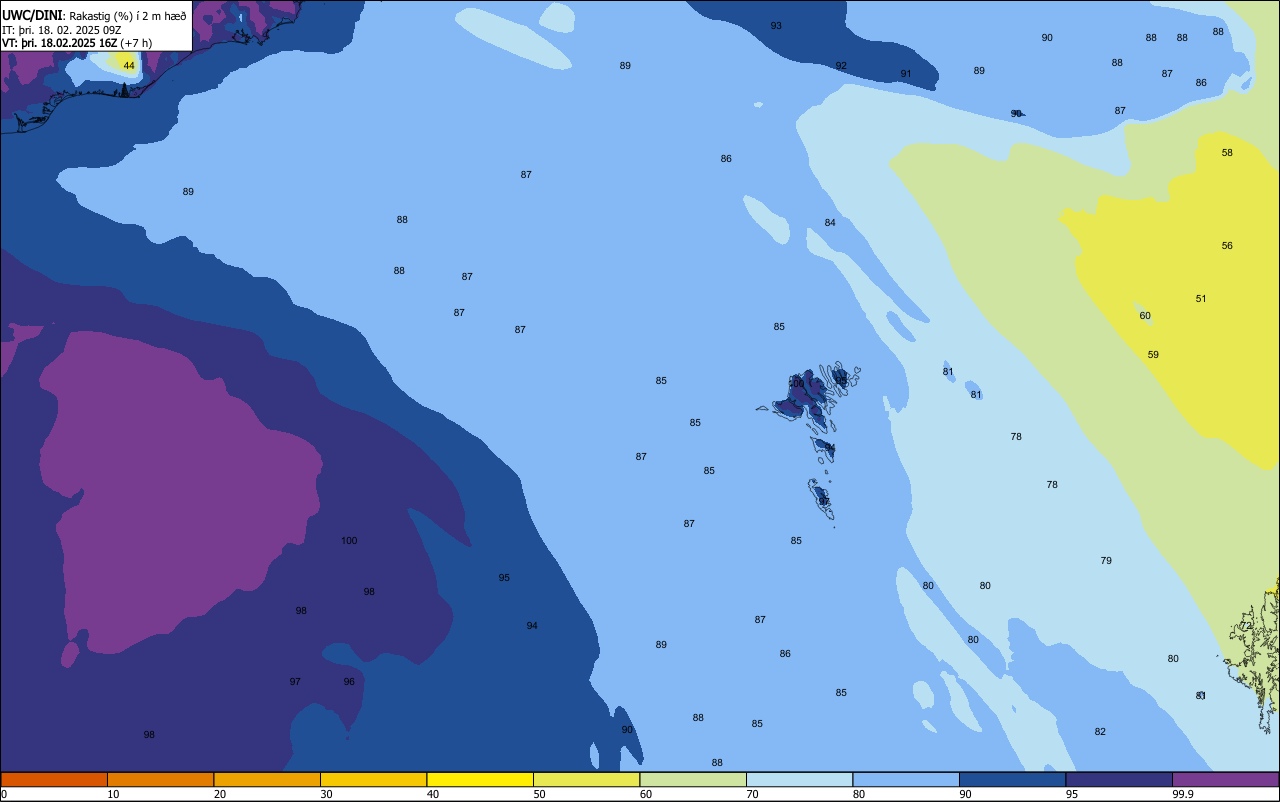This screenshot has width=1280, height=802.
Task: Click the 10 label under legend
Action: click(x=113, y=794)
